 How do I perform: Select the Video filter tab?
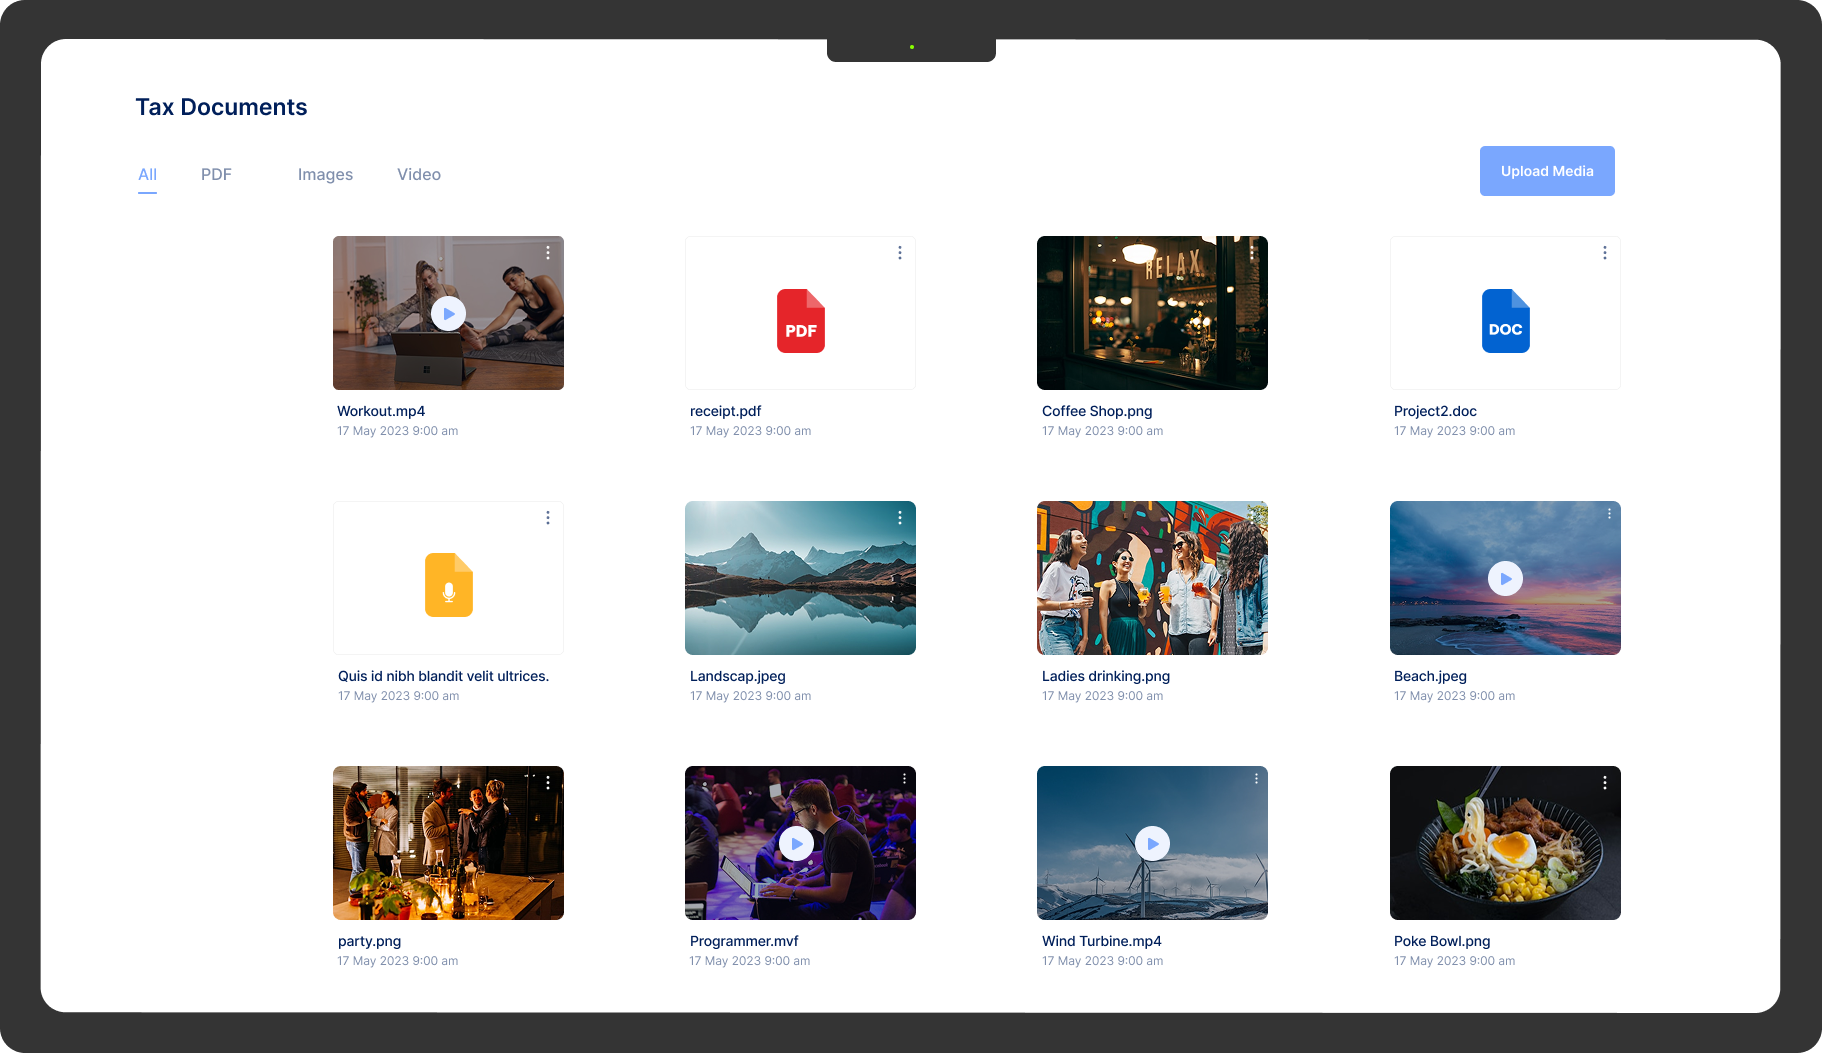[418, 174]
